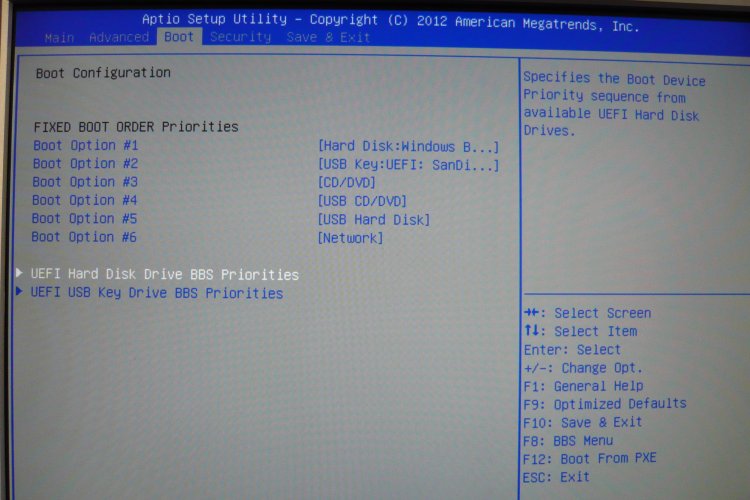Click the +/-: Change Opt. hint
750x500 pixels.
pyautogui.click(x=583, y=368)
